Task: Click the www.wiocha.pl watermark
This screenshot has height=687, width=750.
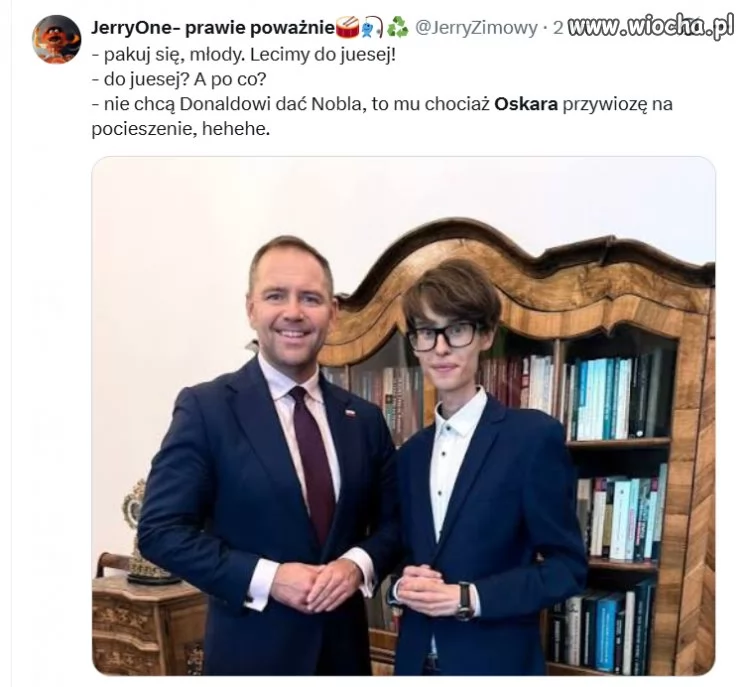Action: [x=653, y=27]
